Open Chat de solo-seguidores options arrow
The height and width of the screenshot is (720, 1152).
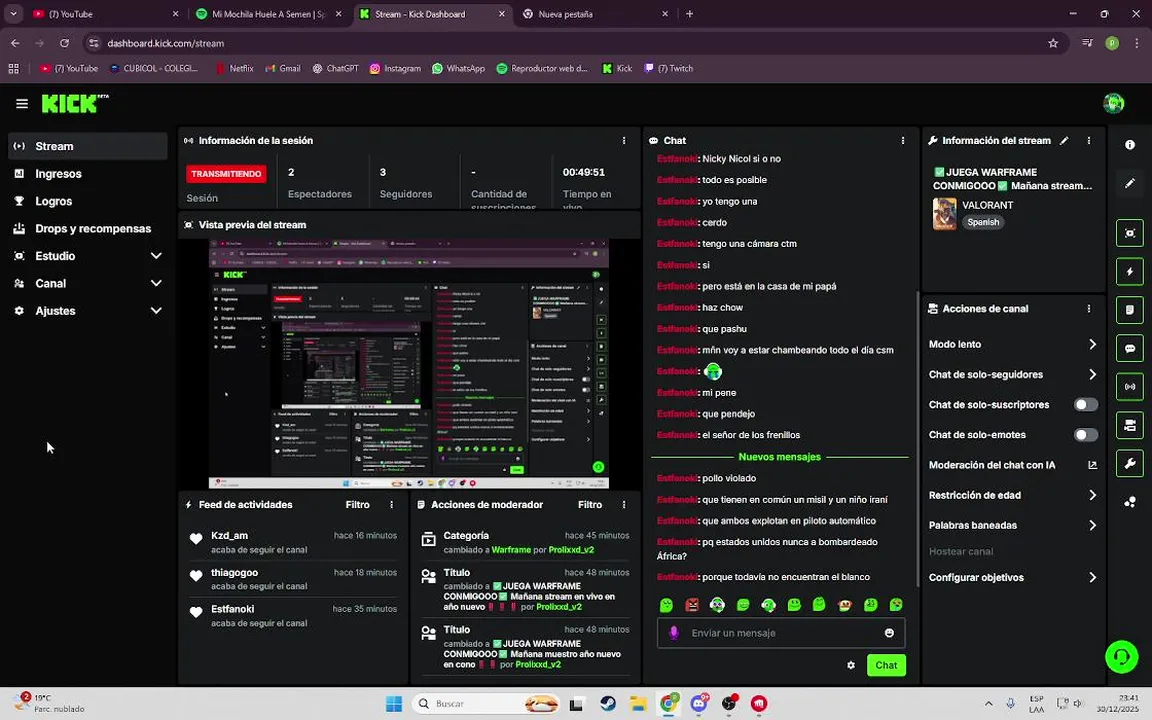click(x=1092, y=374)
